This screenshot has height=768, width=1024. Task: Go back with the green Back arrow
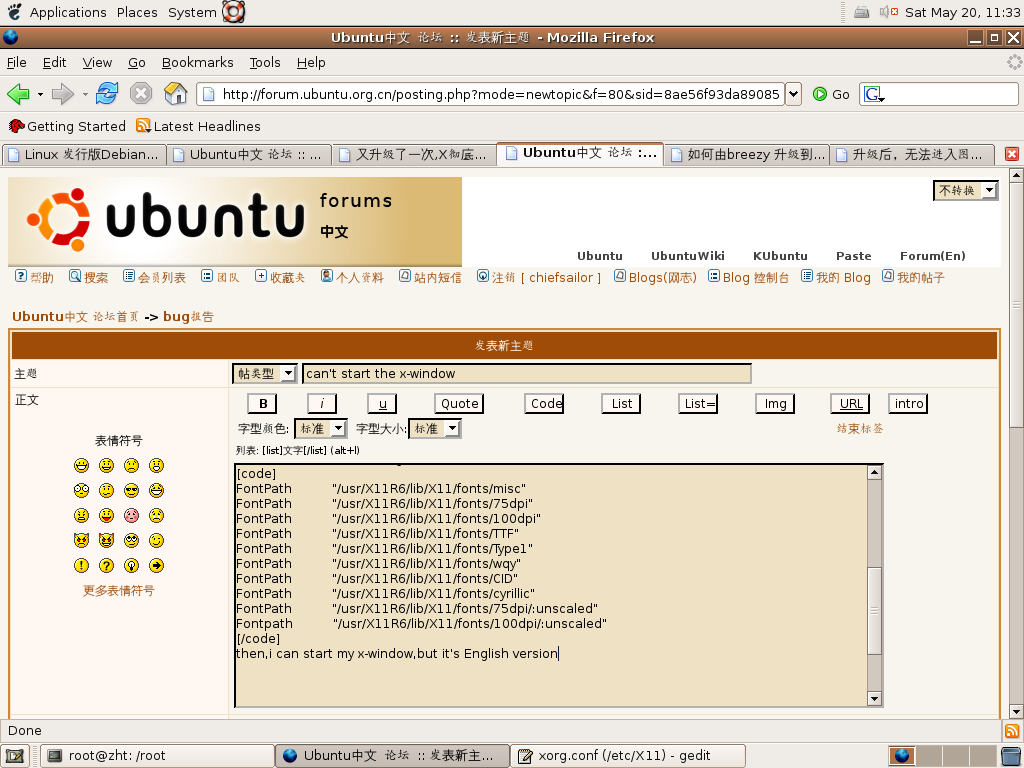pos(18,94)
